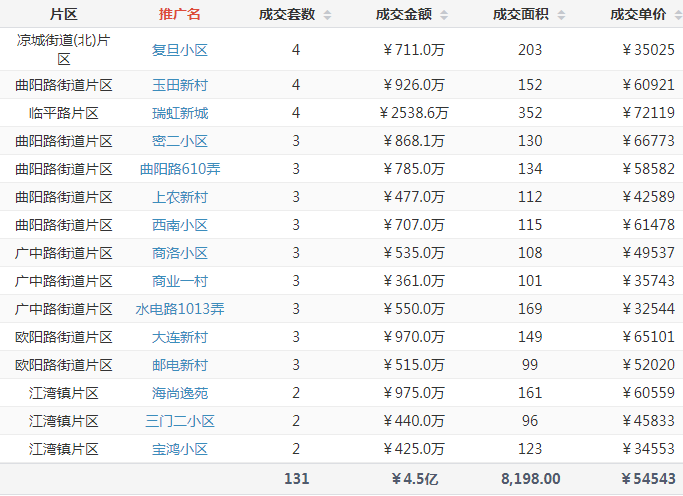Open the 复旦小区 link
683x496 pixels.
(180, 50)
